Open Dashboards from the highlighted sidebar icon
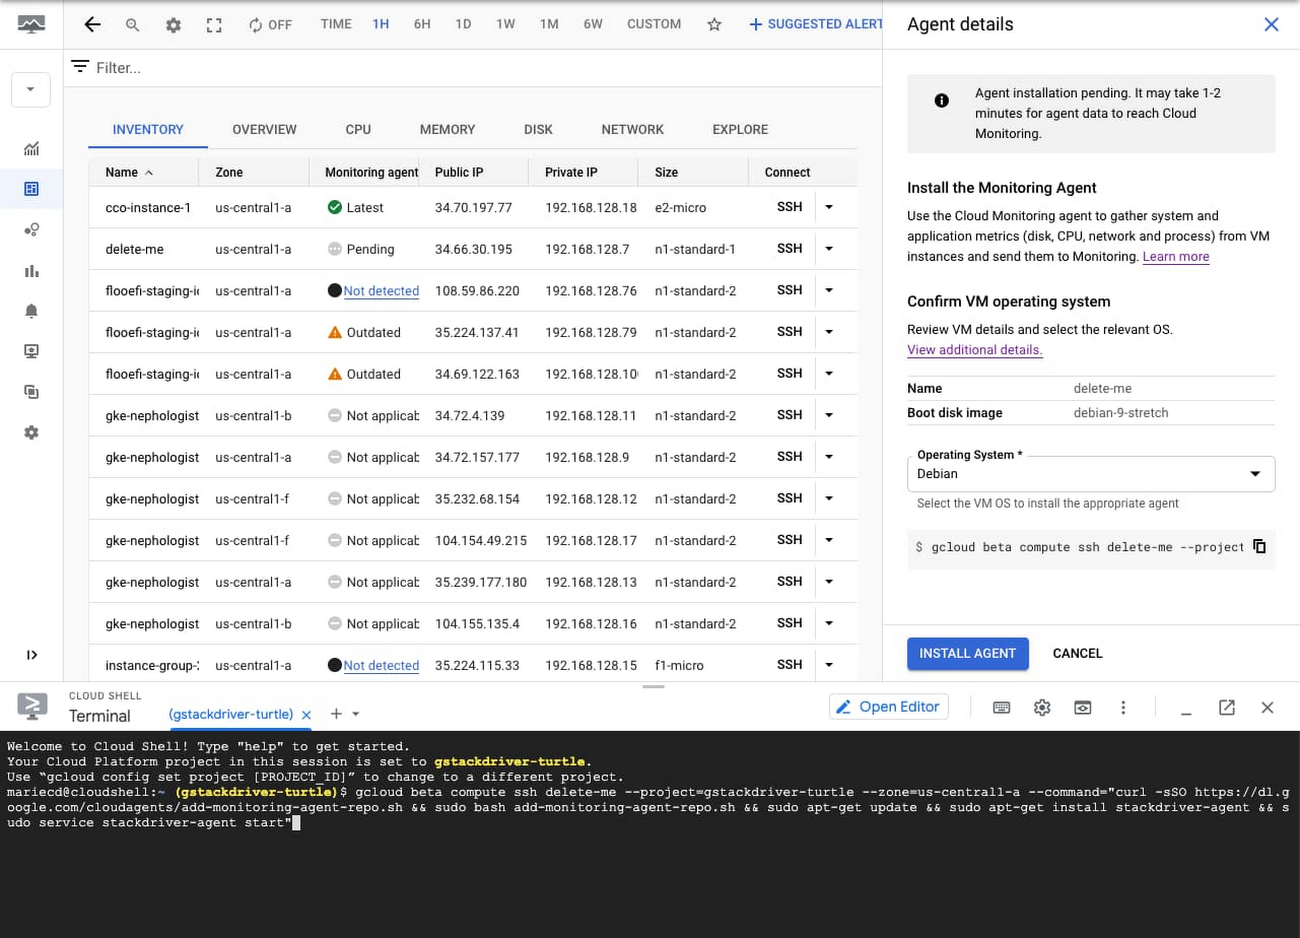 coord(31,189)
